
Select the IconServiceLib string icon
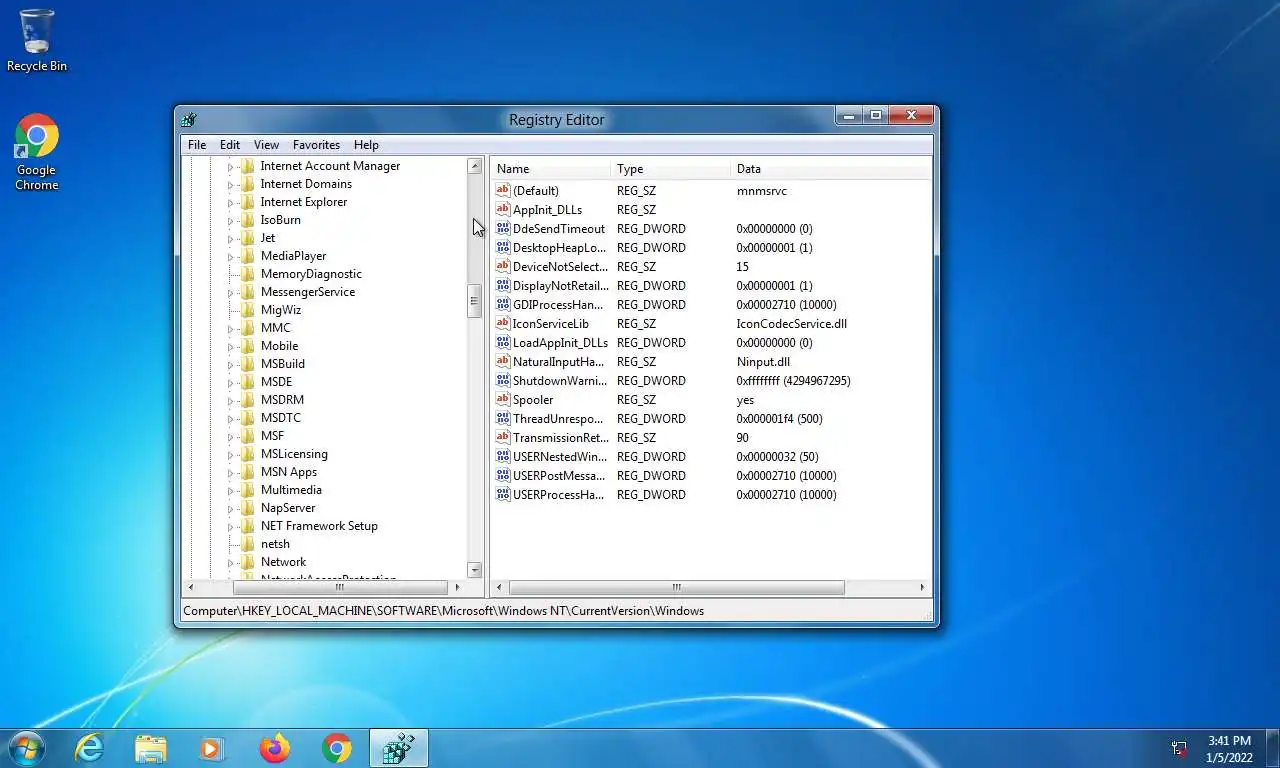pyautogui.click(x=503, y=323)
